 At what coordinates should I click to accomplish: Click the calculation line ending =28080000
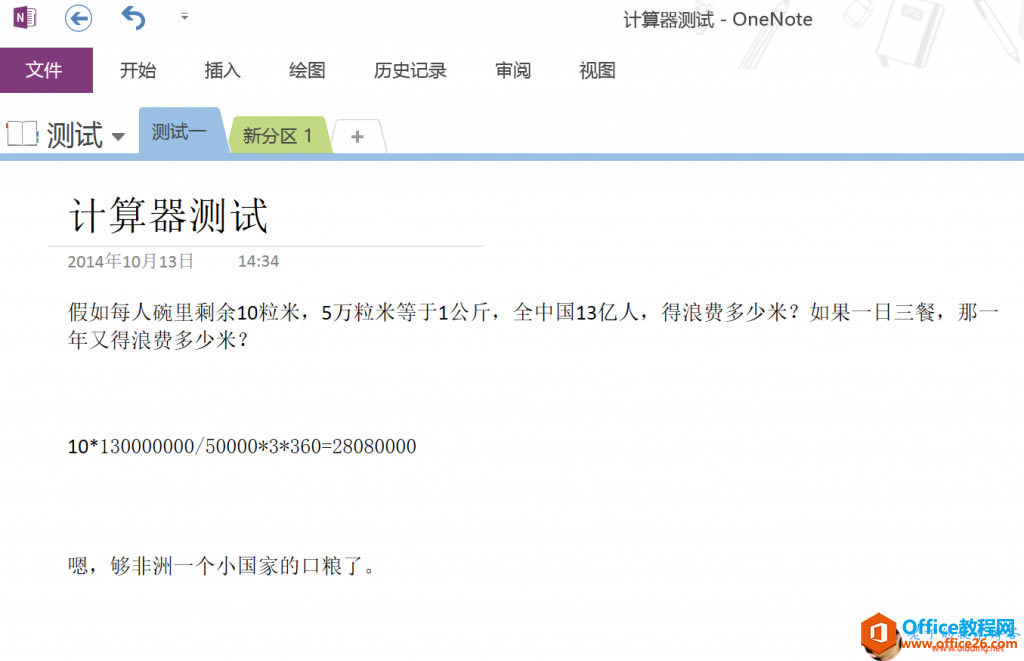[242, 446]
